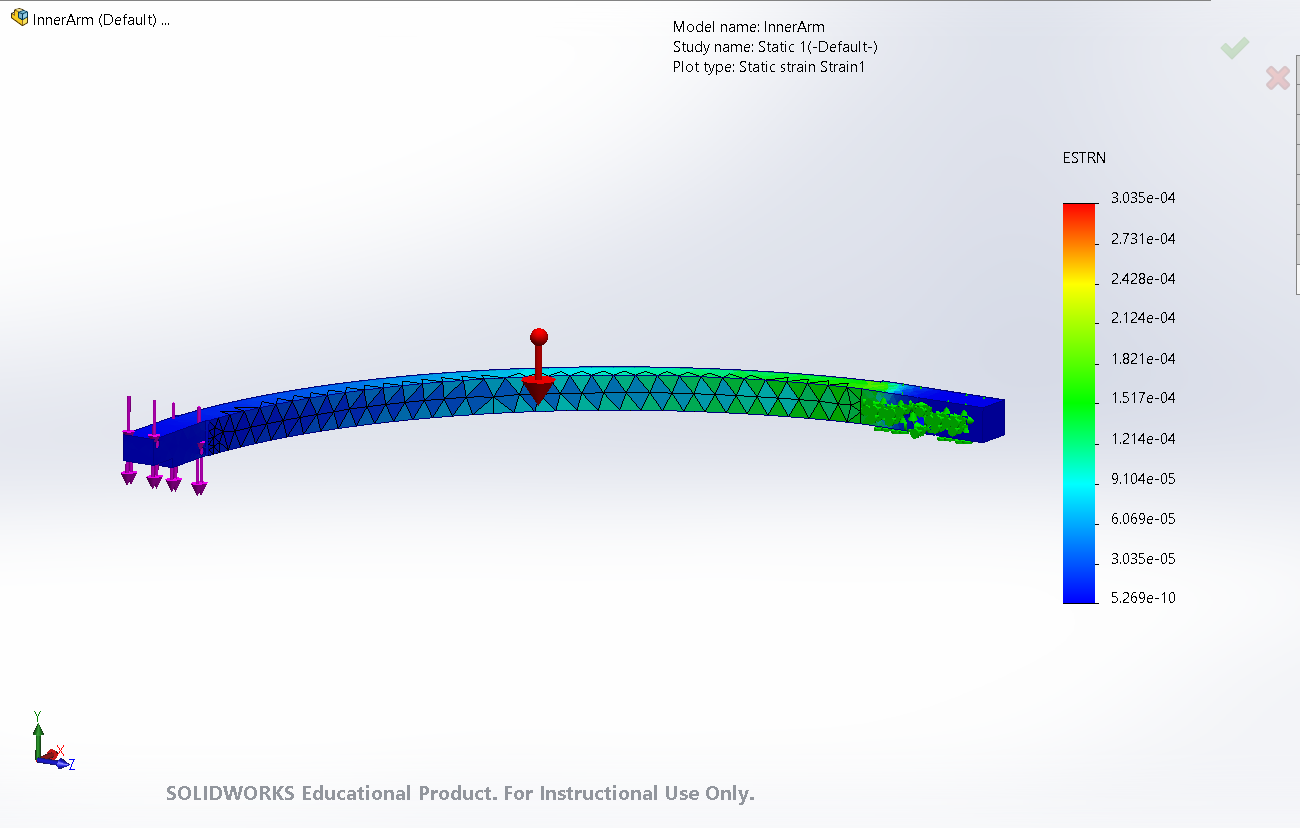Viewport: 1300px width, 828px height.
Task: Click the maximum value 3.035e-04
Action: point(1143,198)
